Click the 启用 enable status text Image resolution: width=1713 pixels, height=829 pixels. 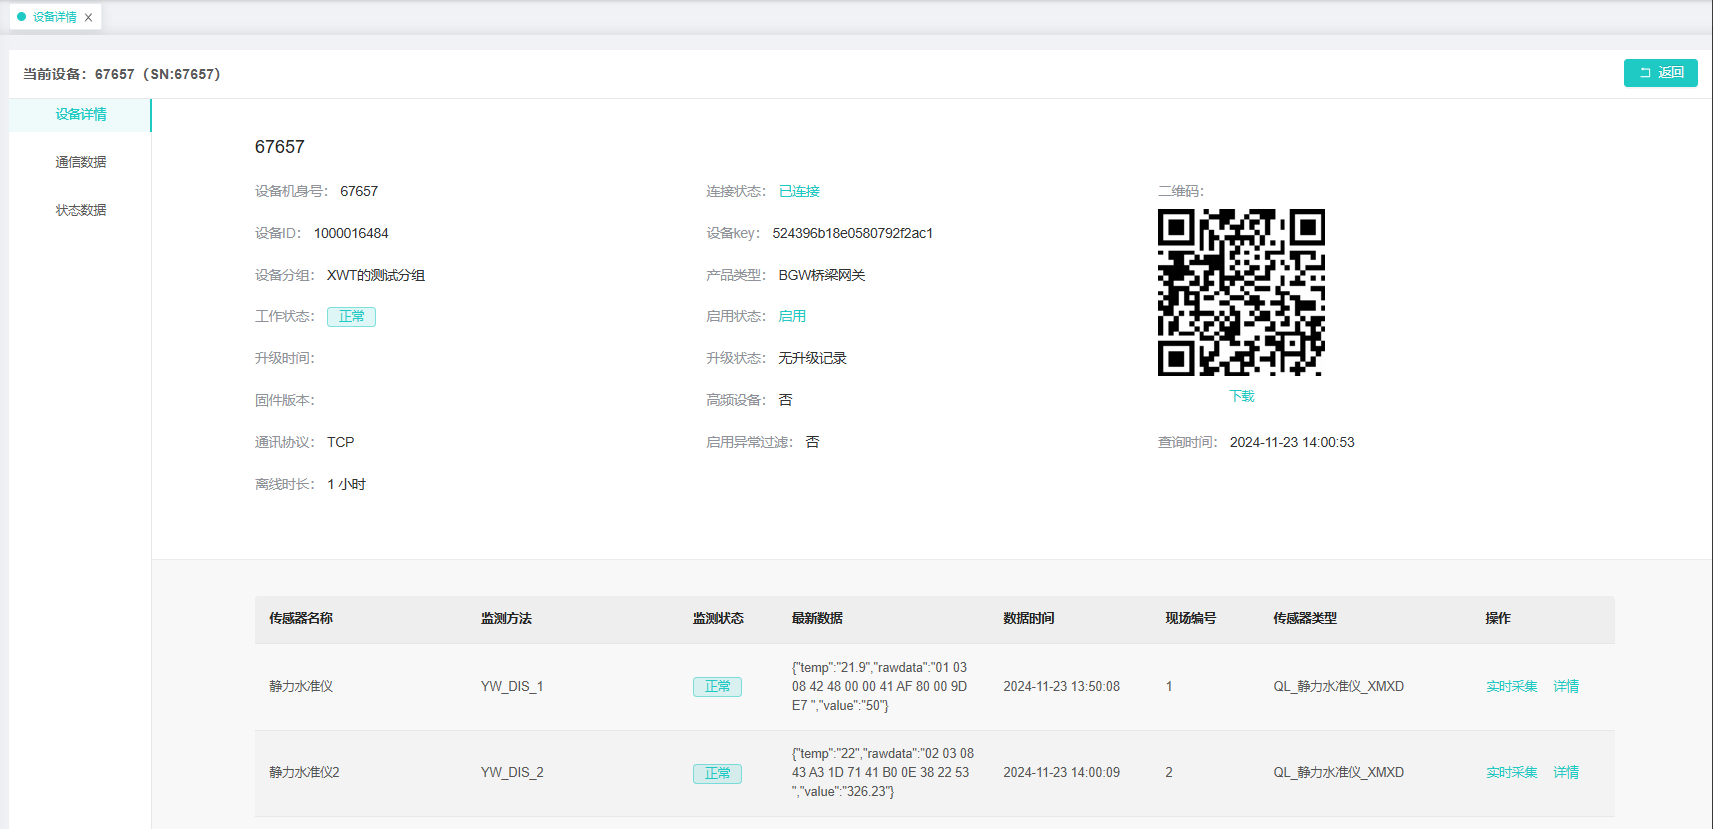[792, 316]
